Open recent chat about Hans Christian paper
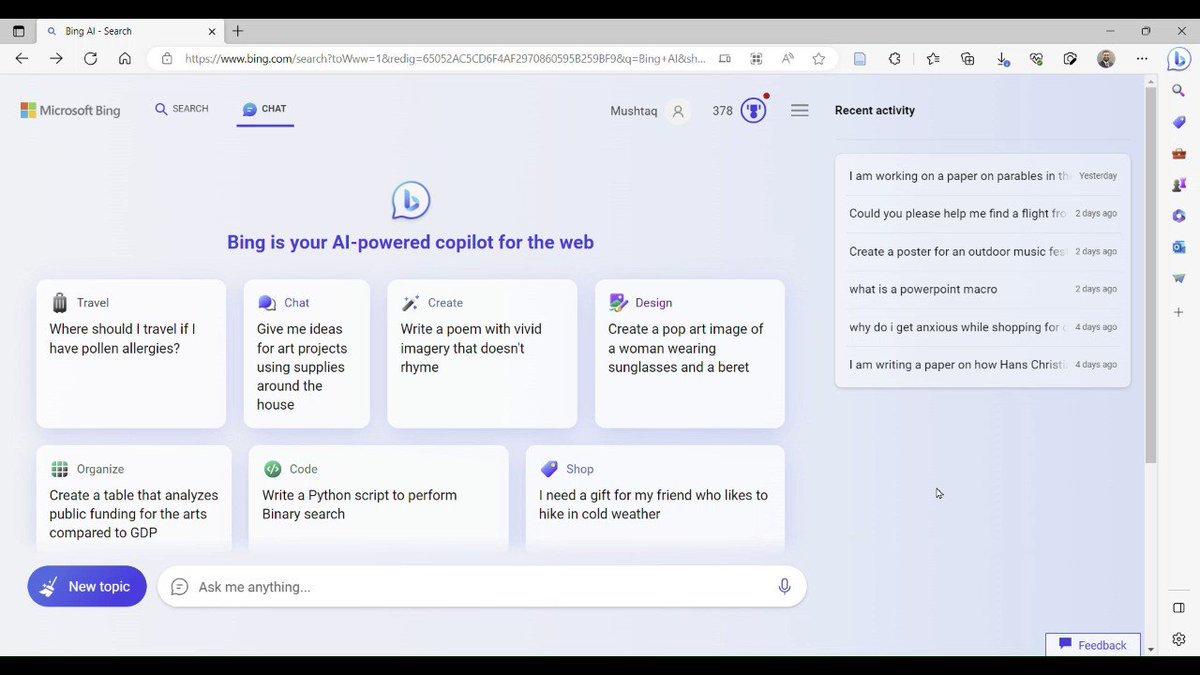This screenshot has height=675, width=1200. [x=983, y=365]
